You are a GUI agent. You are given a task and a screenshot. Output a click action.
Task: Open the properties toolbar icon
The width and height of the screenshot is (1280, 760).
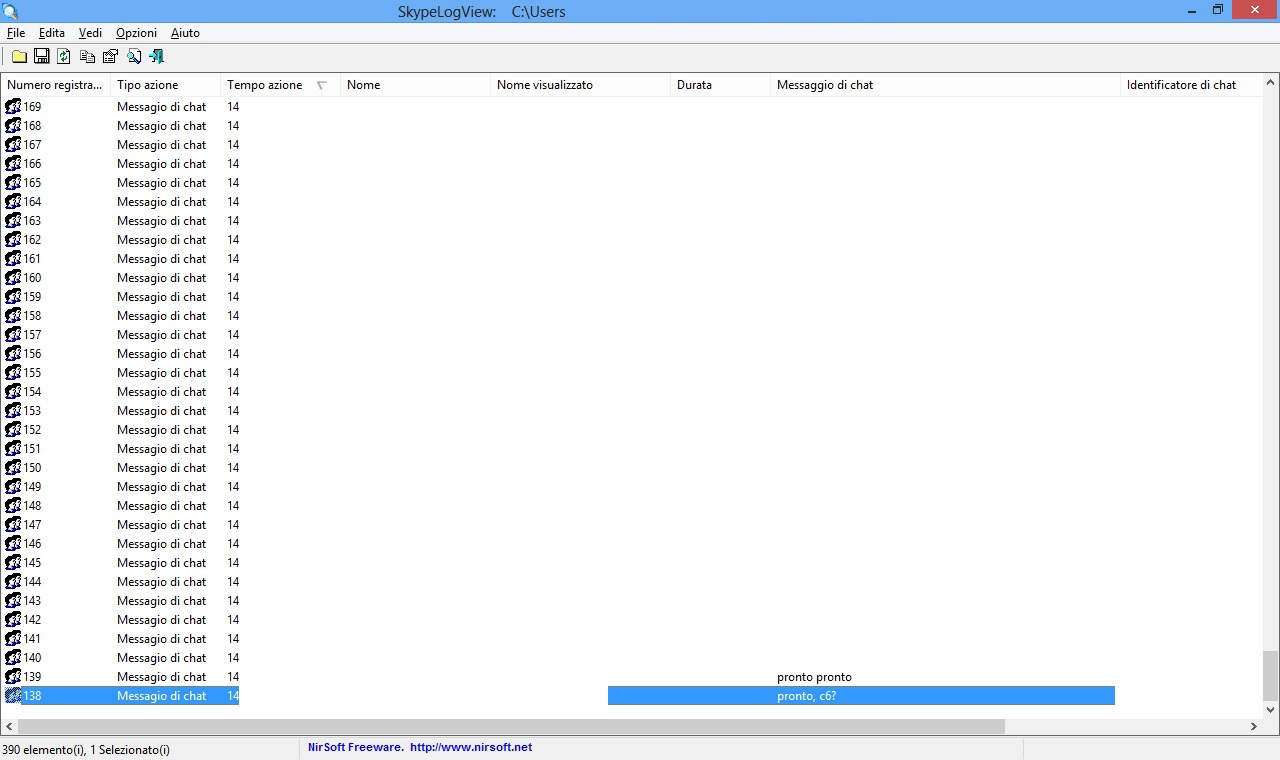click(x=110, y=57)
